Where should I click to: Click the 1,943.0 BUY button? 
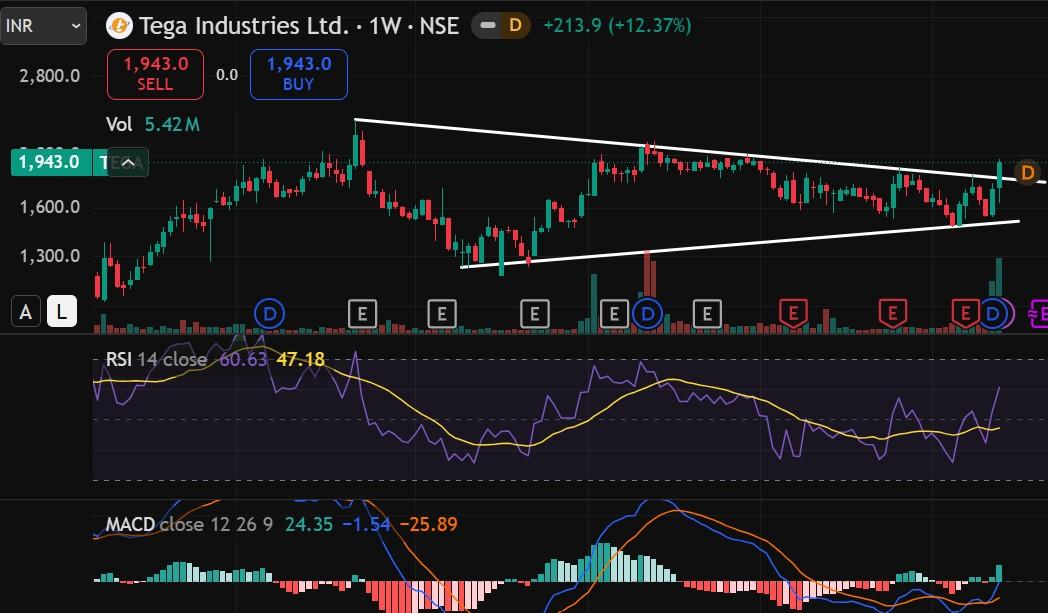(299, 74)
